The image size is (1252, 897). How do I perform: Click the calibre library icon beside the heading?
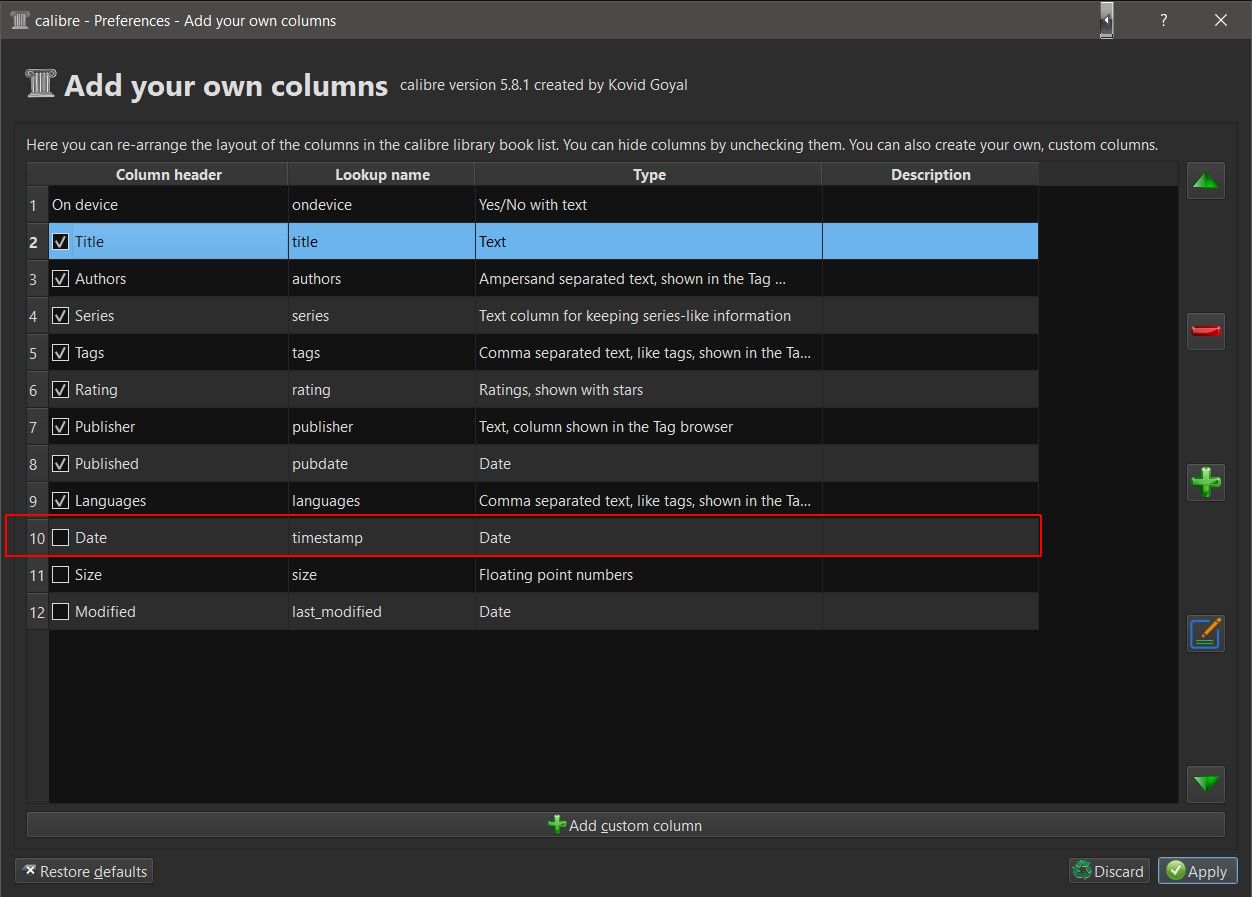tap(41, 84)
